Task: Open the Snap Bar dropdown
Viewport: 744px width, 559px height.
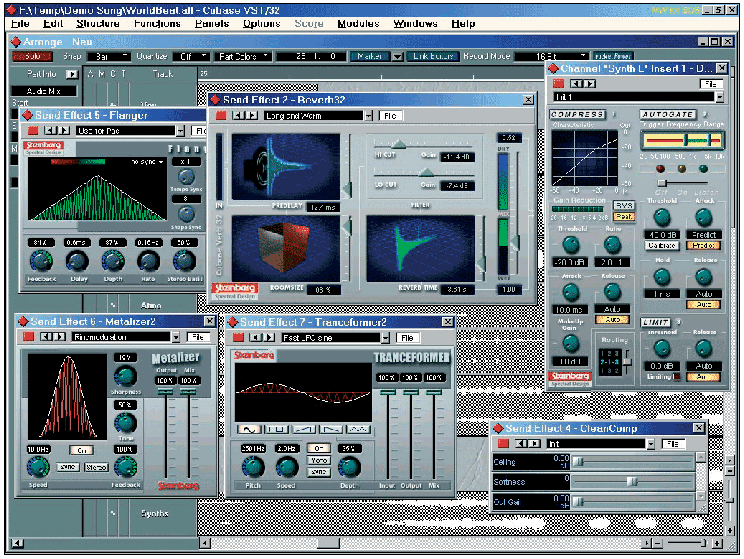Action: (x=109, y=56)
